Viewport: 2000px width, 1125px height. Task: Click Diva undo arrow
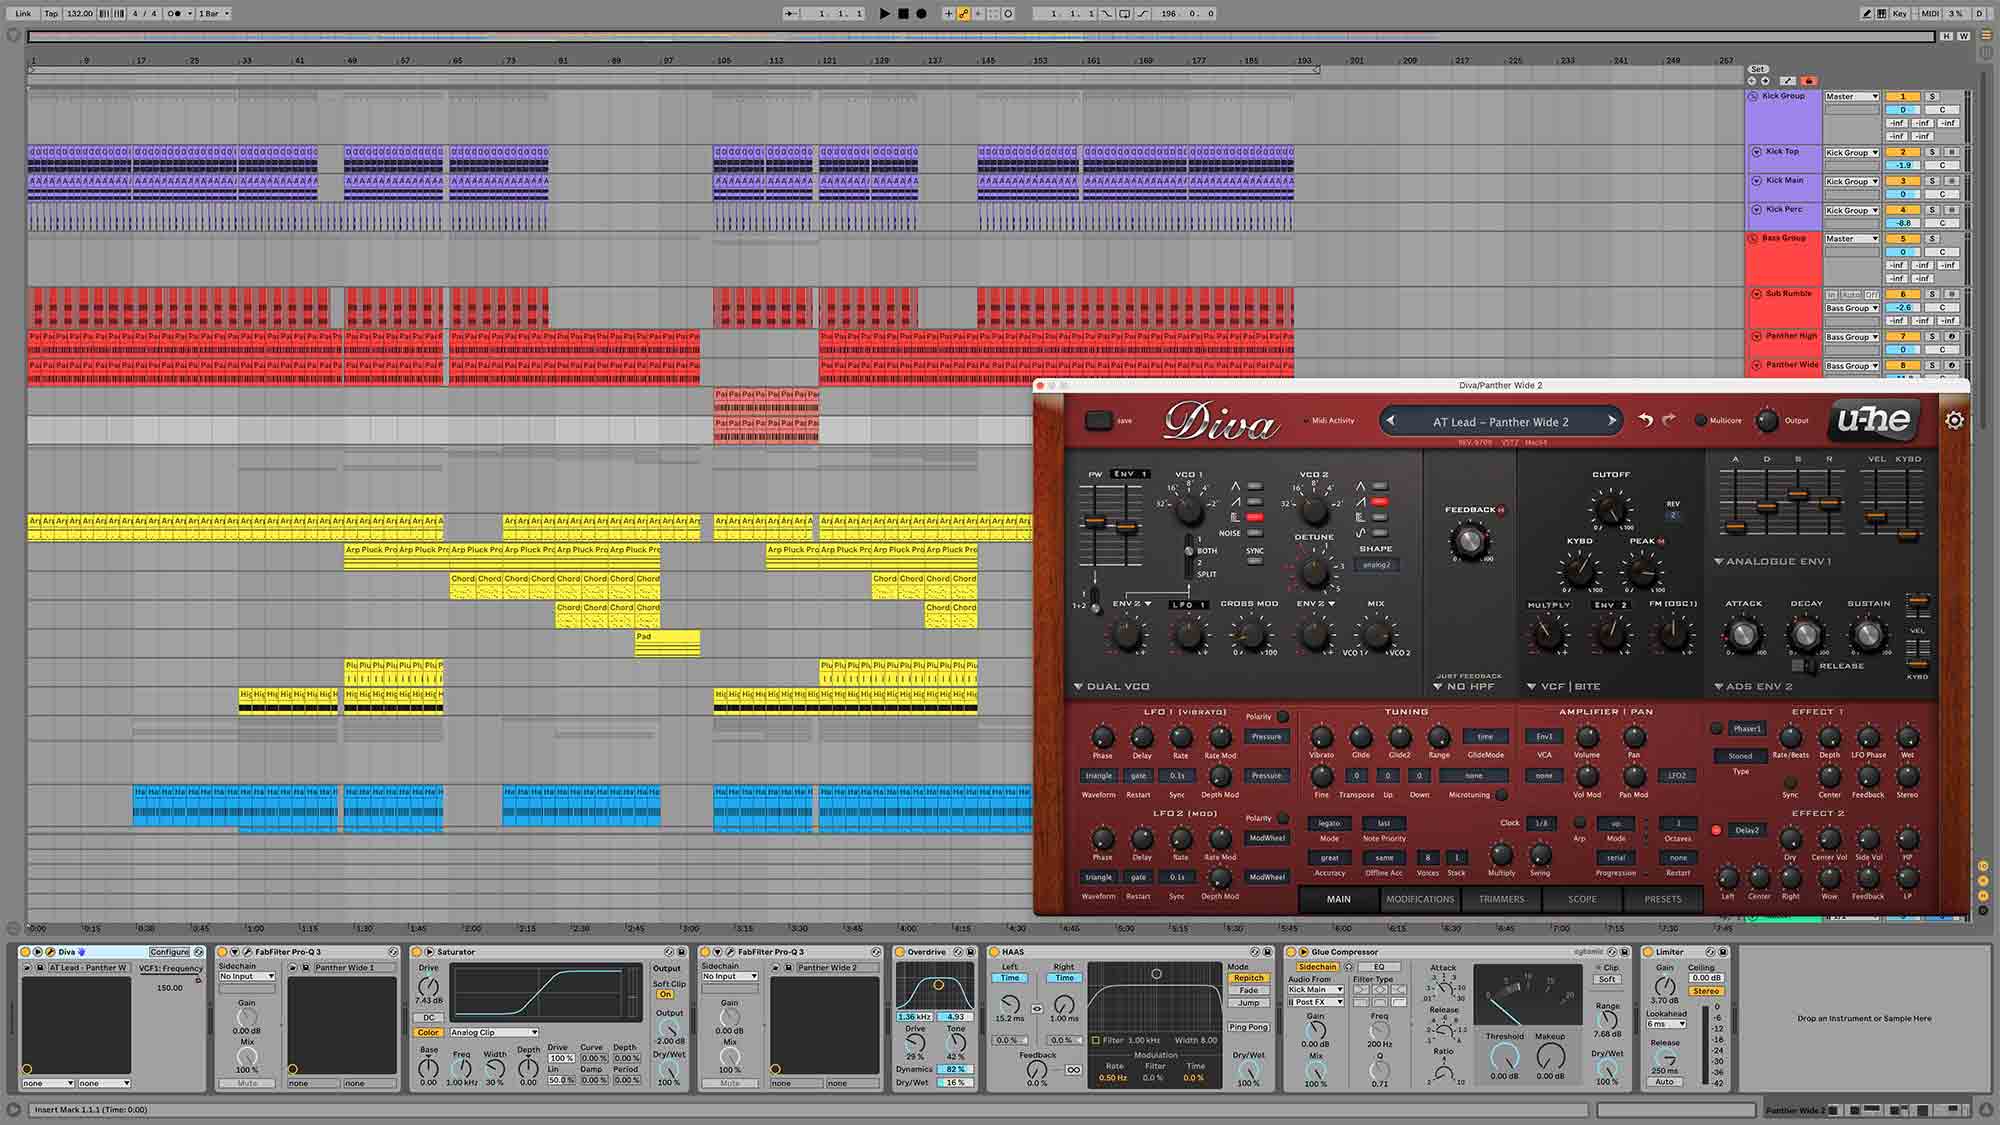(x=1645, y=420)
